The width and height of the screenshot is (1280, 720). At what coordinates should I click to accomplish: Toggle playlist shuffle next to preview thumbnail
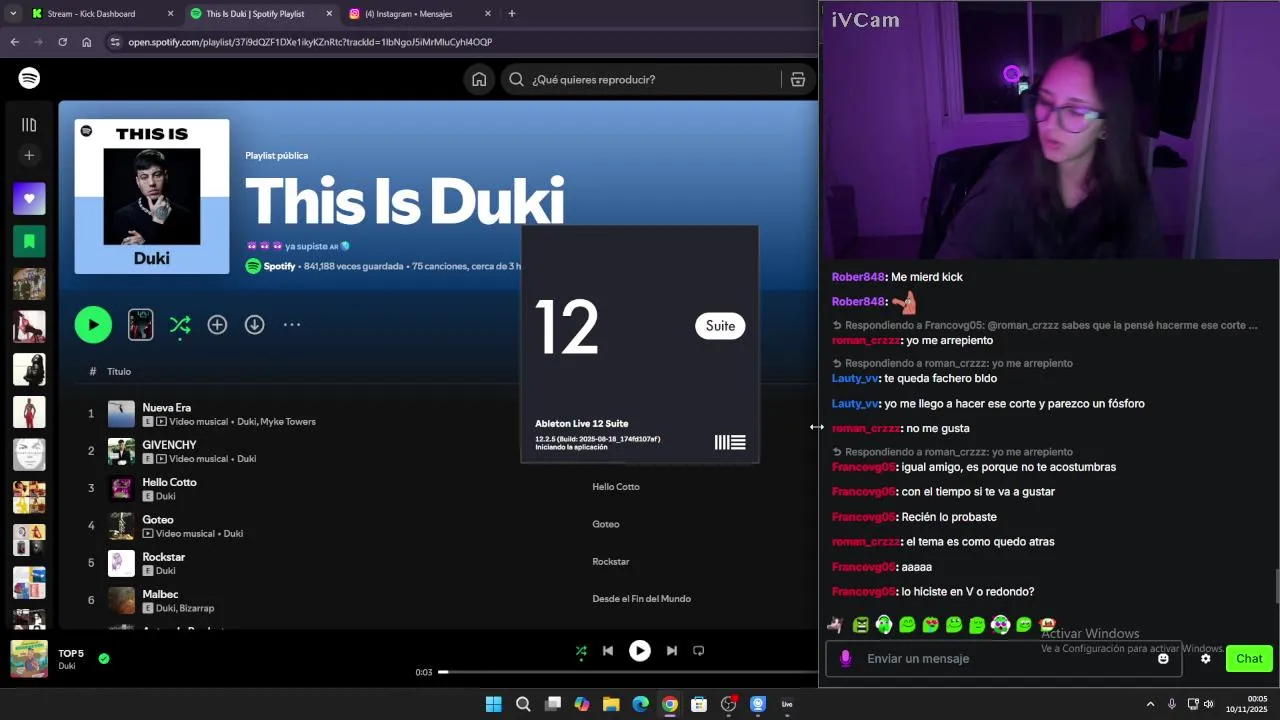point(180,324)
